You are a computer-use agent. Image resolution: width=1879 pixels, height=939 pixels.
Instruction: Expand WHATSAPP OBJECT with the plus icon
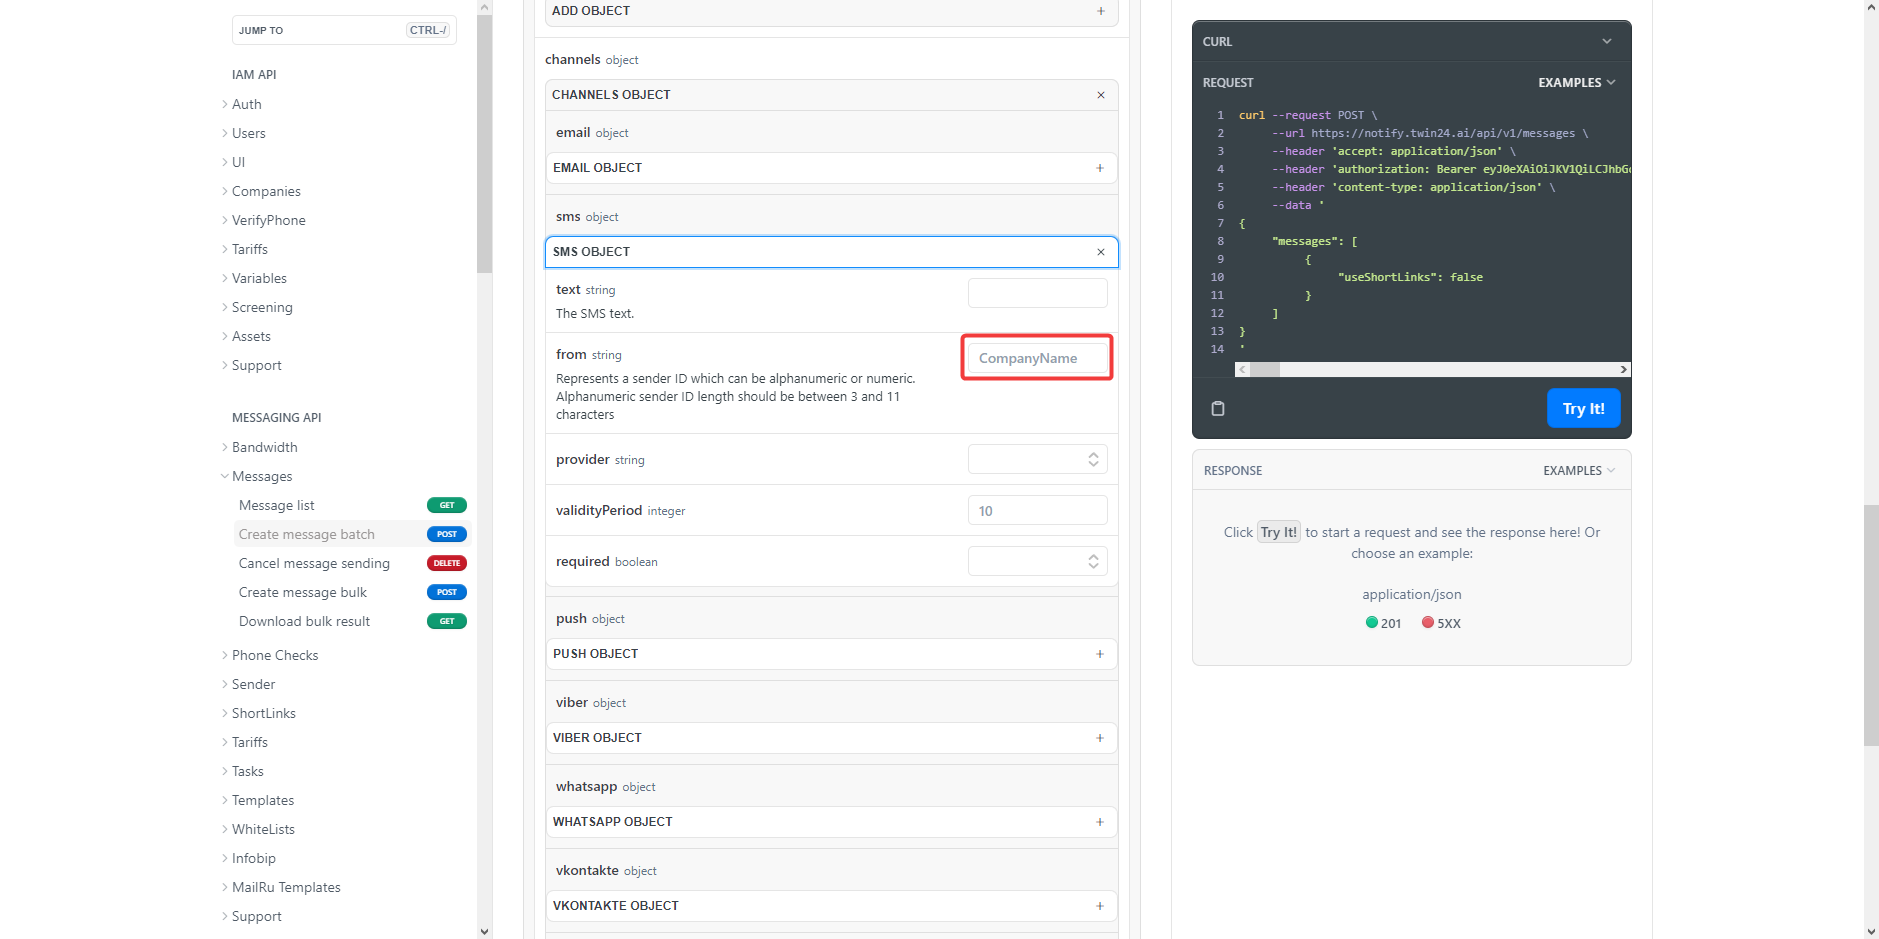[x=1099, y=822]
